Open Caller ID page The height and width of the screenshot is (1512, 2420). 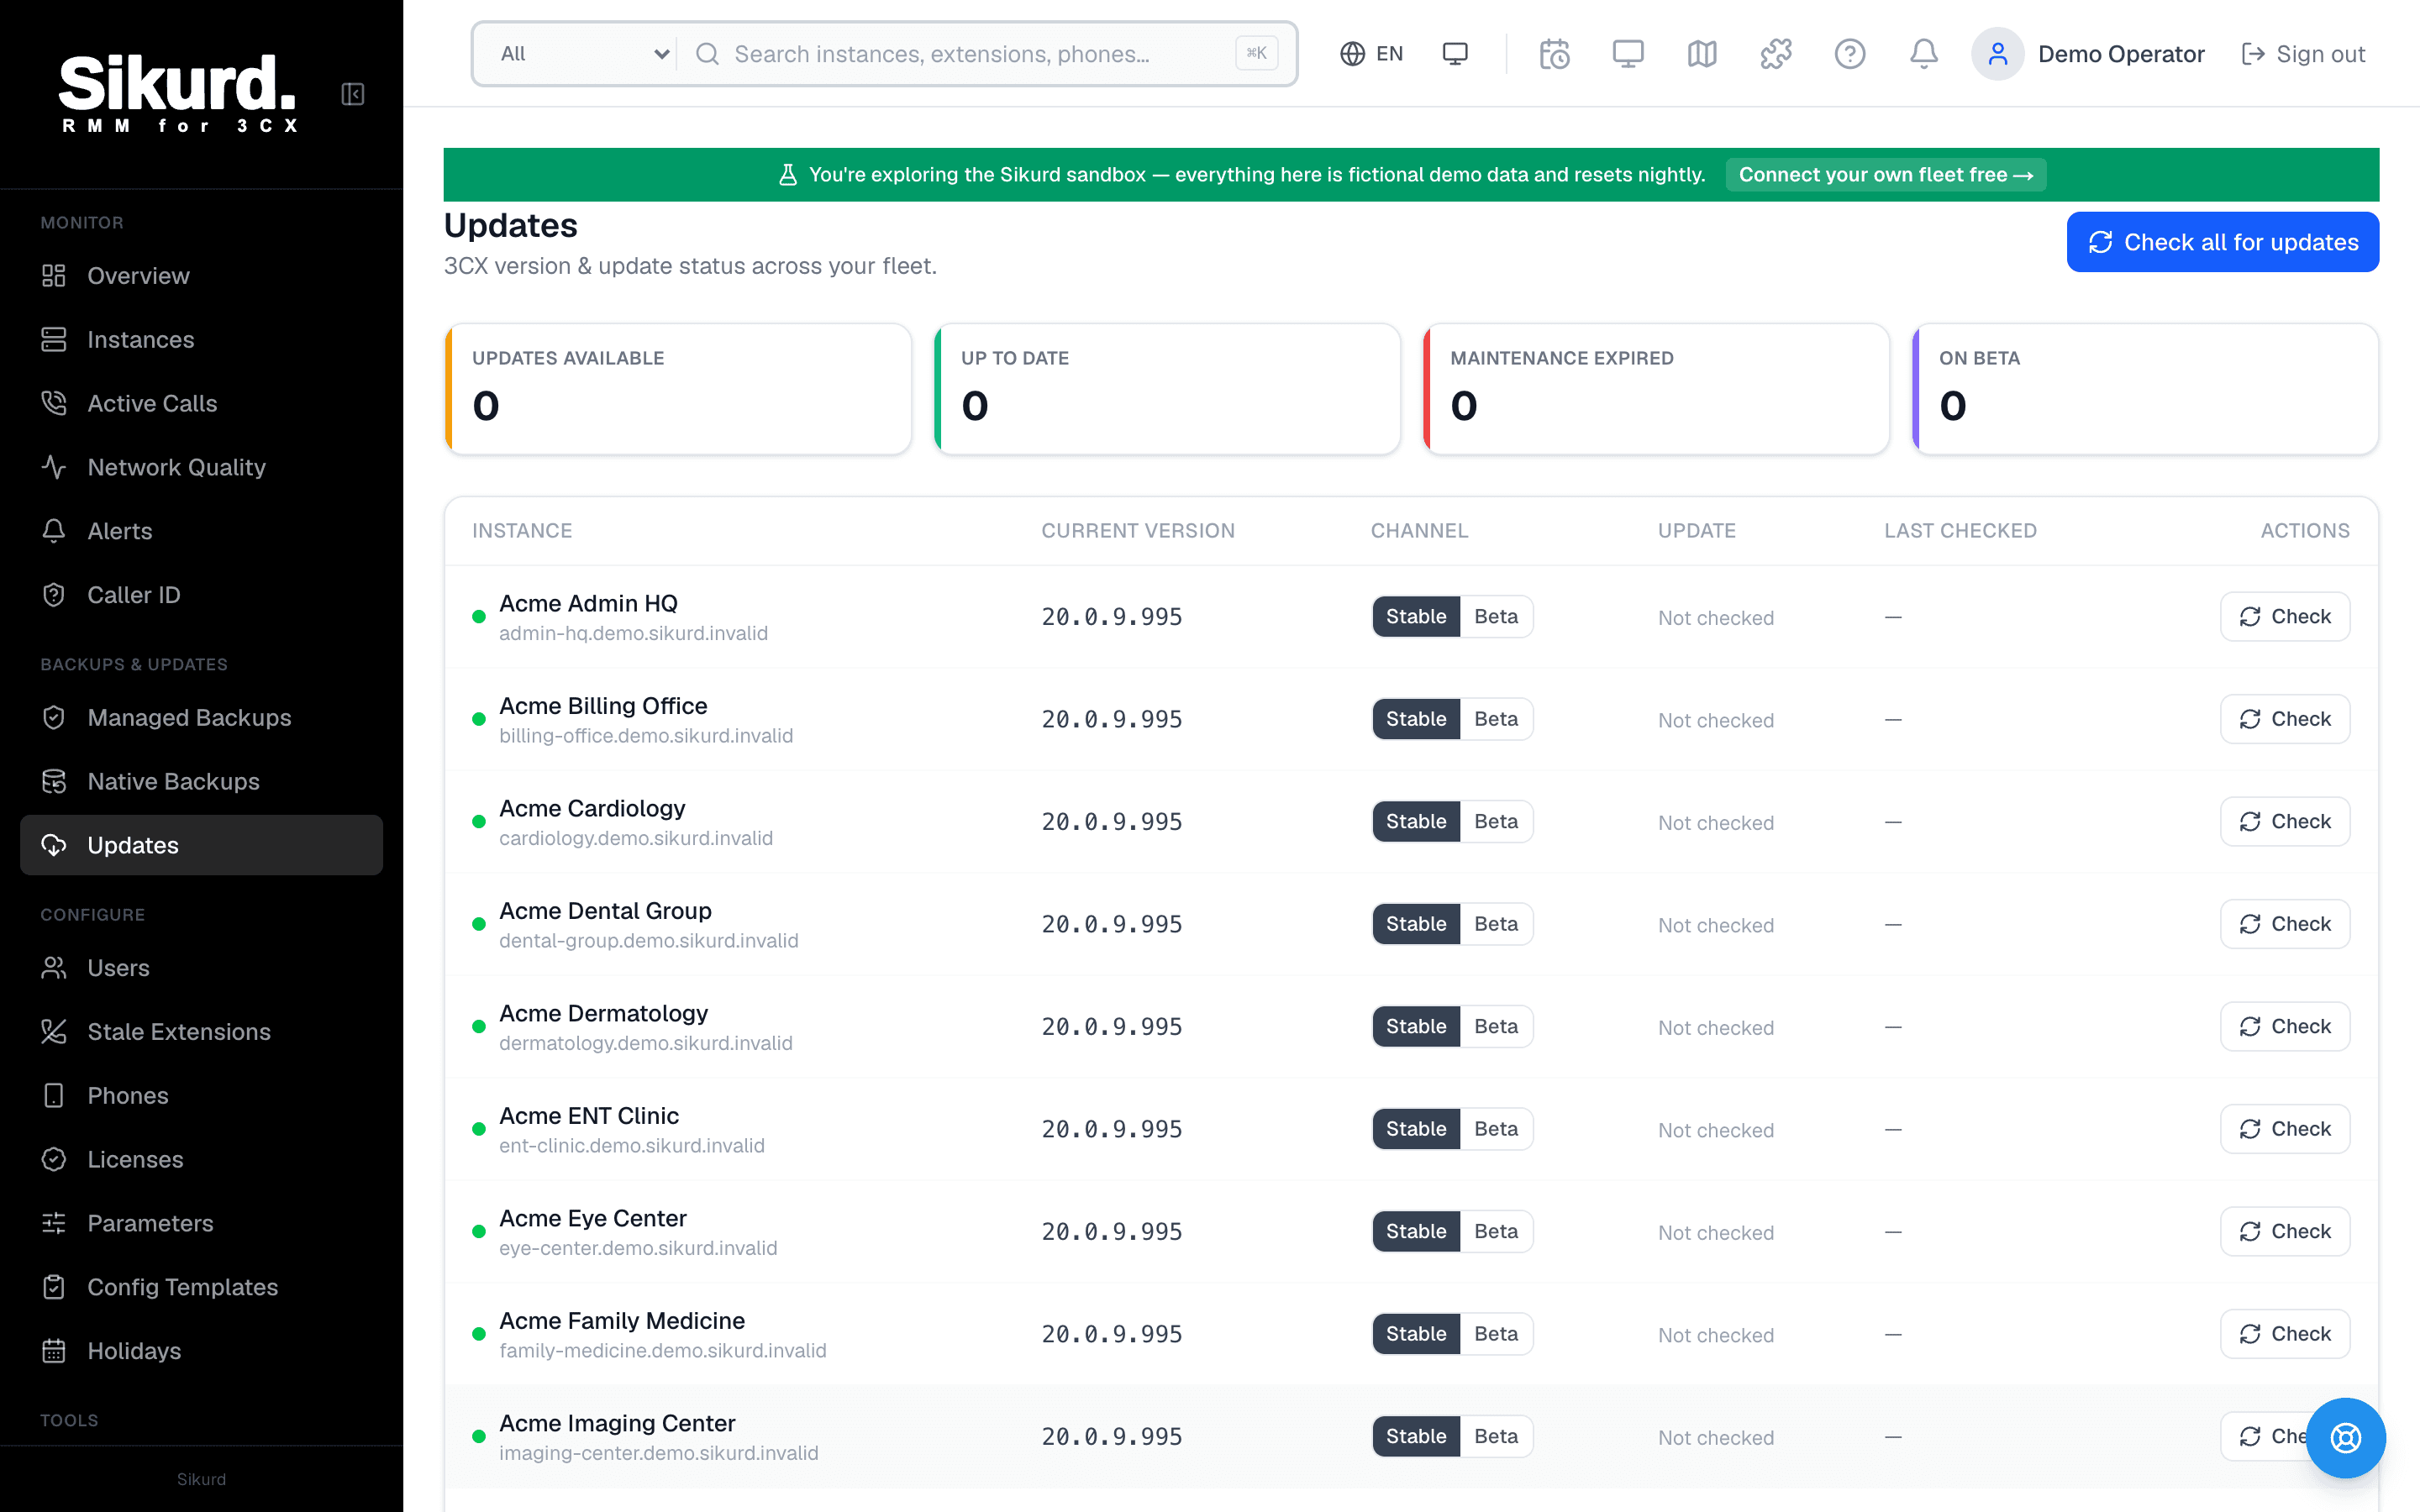coord(201,595)
